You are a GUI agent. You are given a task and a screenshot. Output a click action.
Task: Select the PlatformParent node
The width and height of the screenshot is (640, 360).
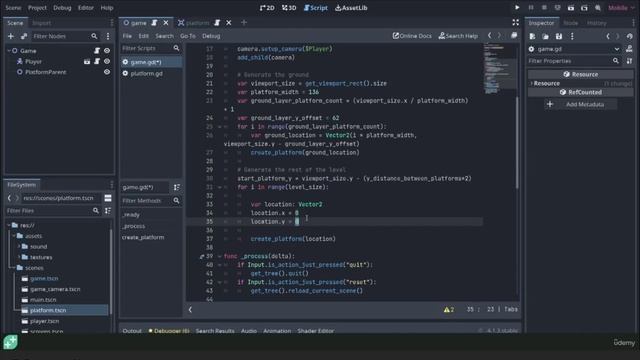click(x=45, y=72)
